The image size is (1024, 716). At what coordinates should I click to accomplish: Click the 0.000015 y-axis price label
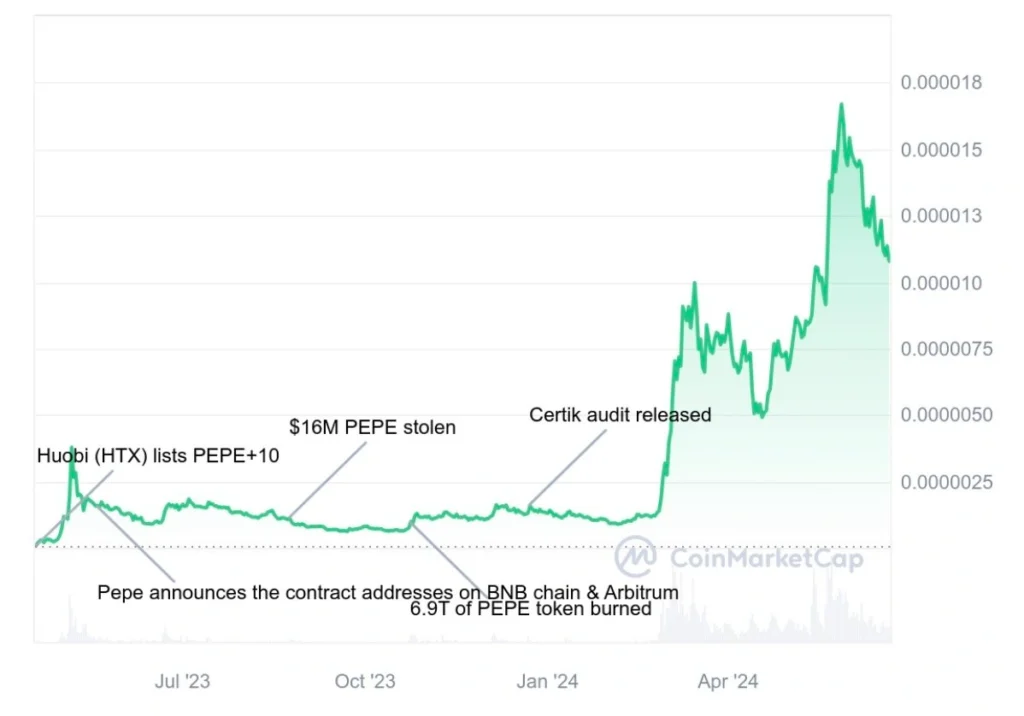tap(941, 150)
